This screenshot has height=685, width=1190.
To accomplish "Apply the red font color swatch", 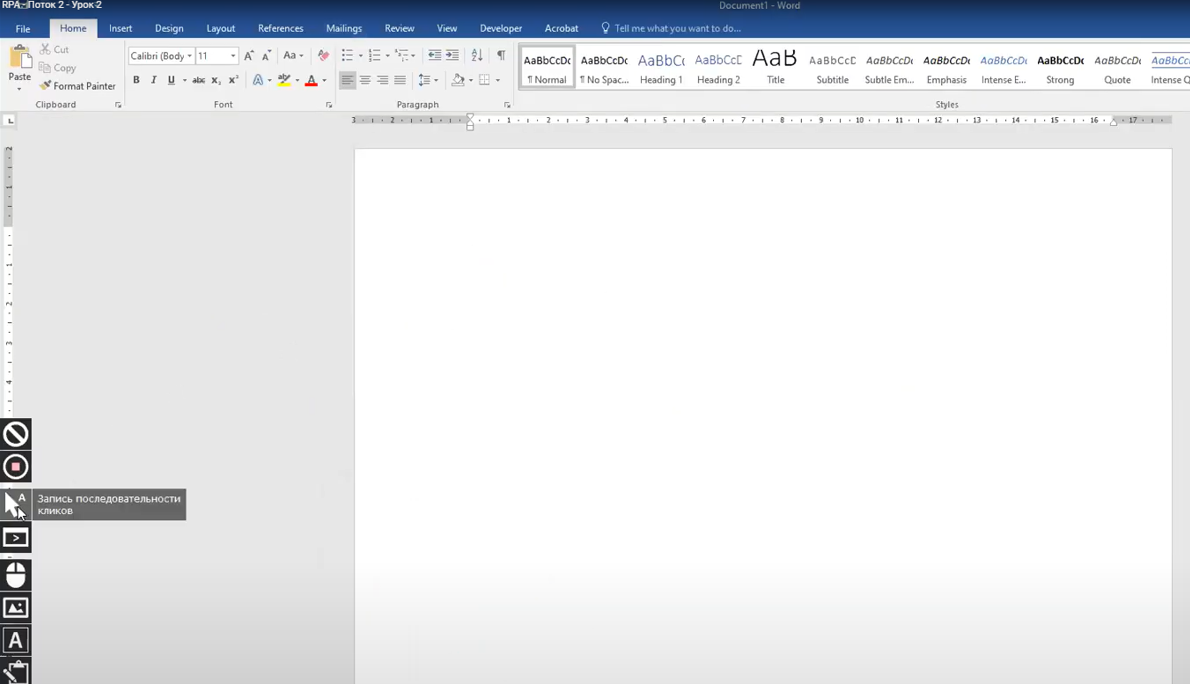I will (x=311, y=80).
